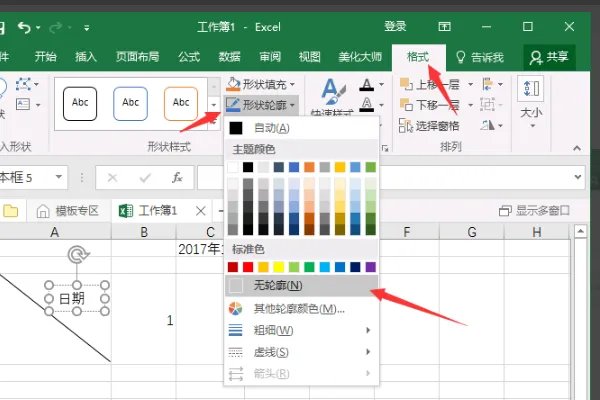
Task: Select 无轮廓(N) no outline
Action: point(301,286)
